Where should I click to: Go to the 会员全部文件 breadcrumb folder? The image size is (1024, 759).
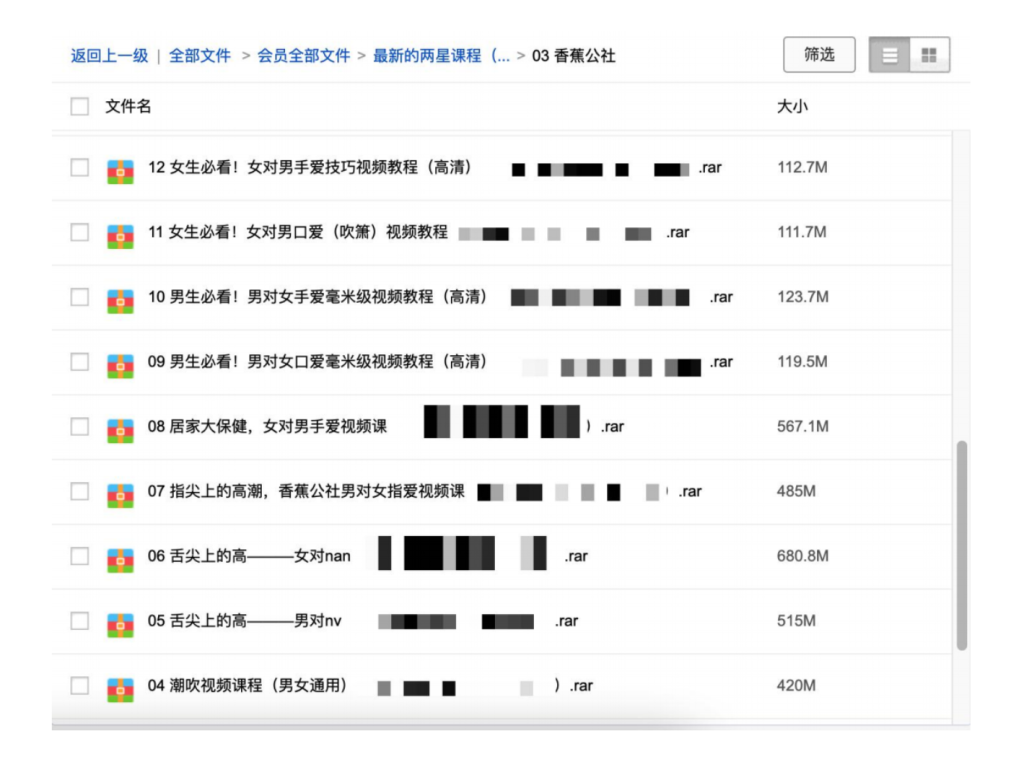coord(304,56)
